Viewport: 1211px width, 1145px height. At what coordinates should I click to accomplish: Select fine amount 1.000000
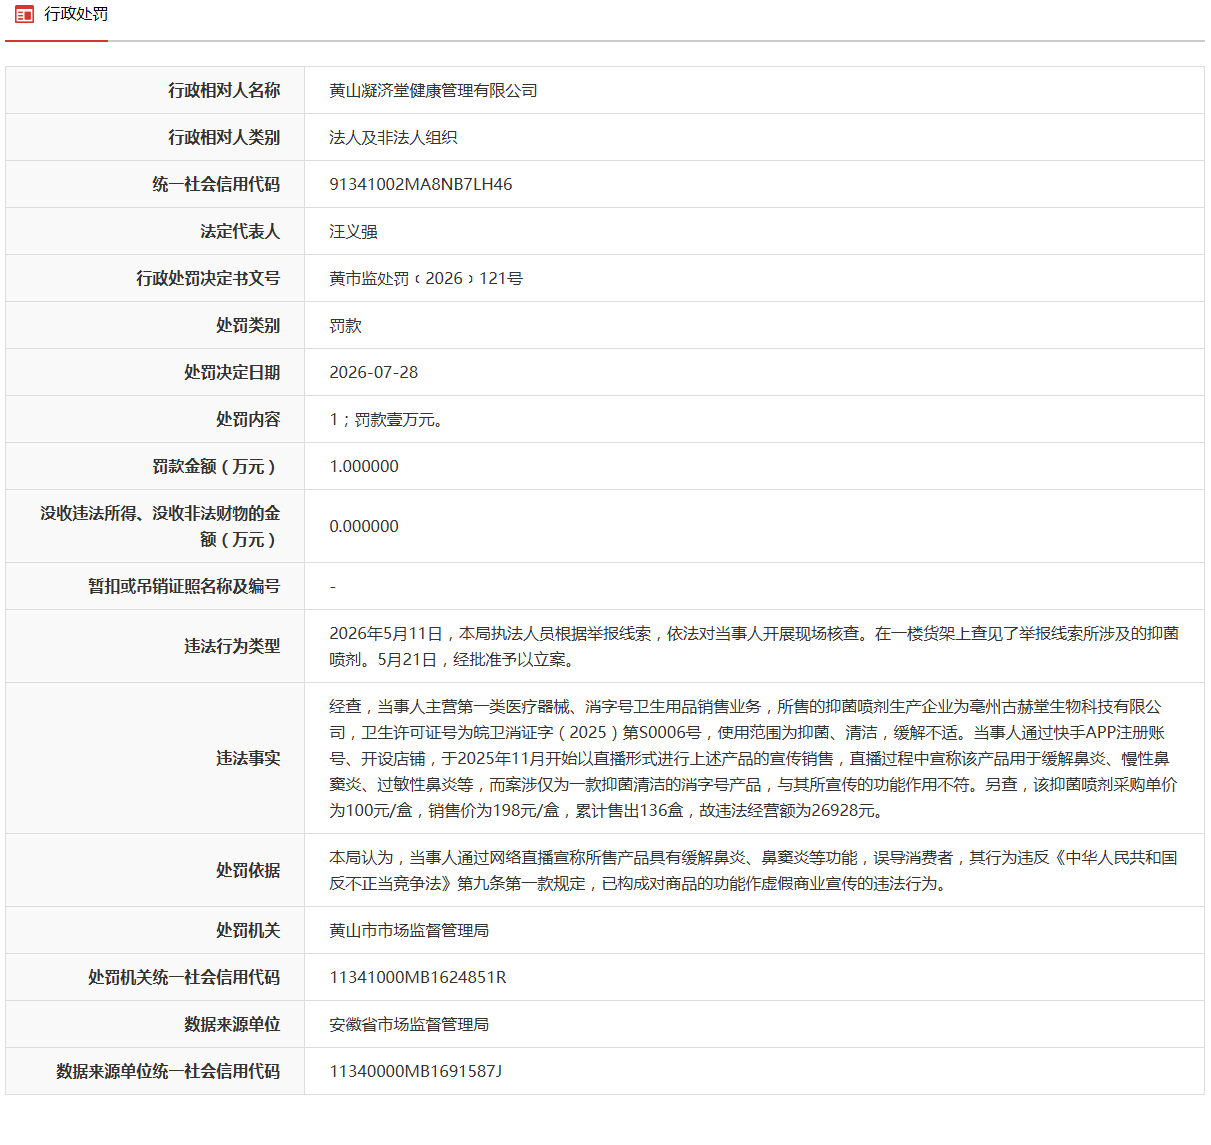[x=364, y=466]
